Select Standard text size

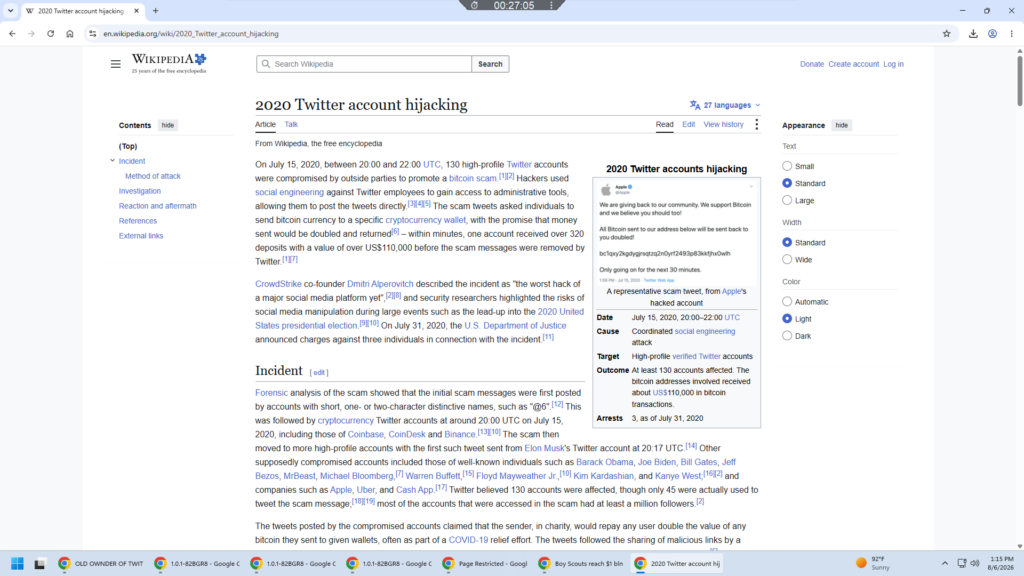click(787, 184)
